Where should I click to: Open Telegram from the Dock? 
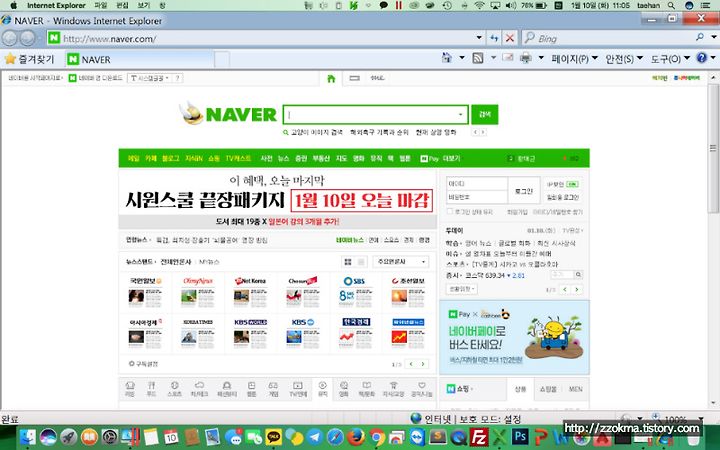point(315,437)
